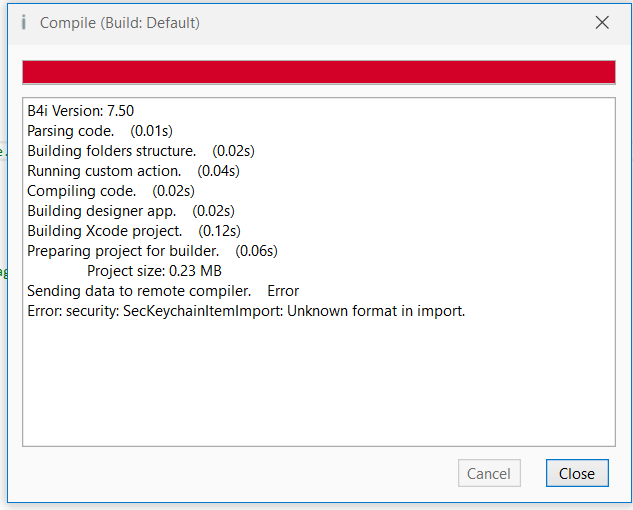Click the SecKeychainItemImport error message line
633x510 pixels.
(246, 311)
